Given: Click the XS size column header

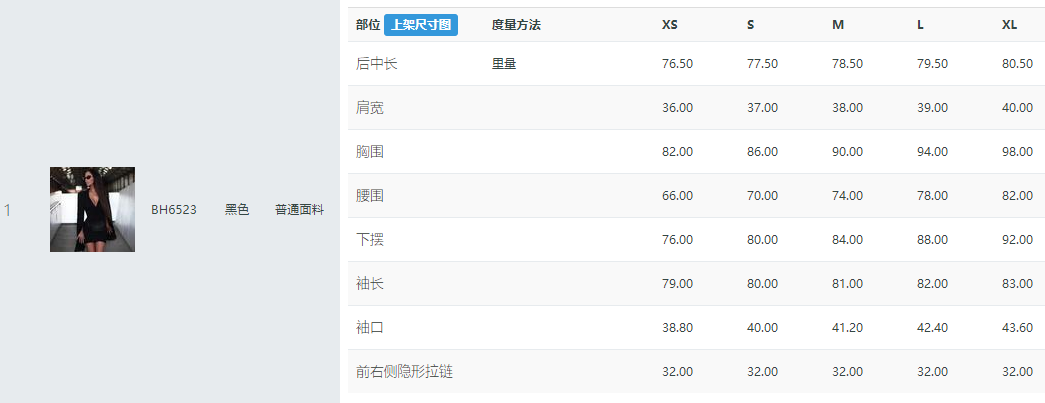Looking at the screenshot, I should click(x=670, y=25).
